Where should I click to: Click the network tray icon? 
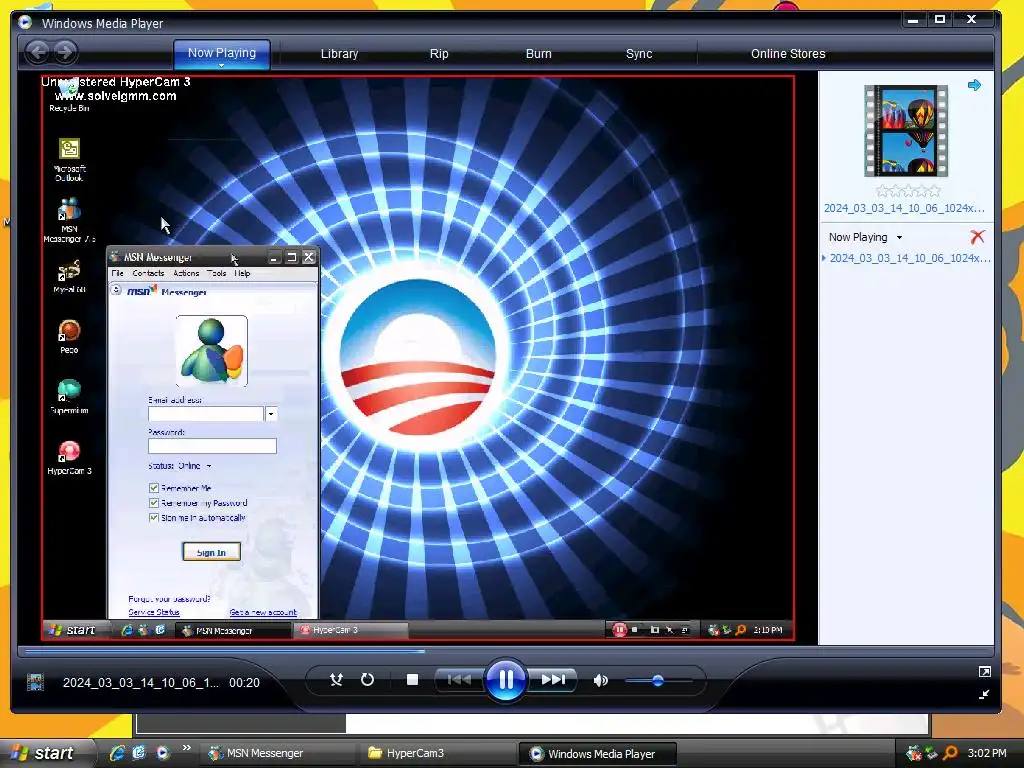coord(932,753)
